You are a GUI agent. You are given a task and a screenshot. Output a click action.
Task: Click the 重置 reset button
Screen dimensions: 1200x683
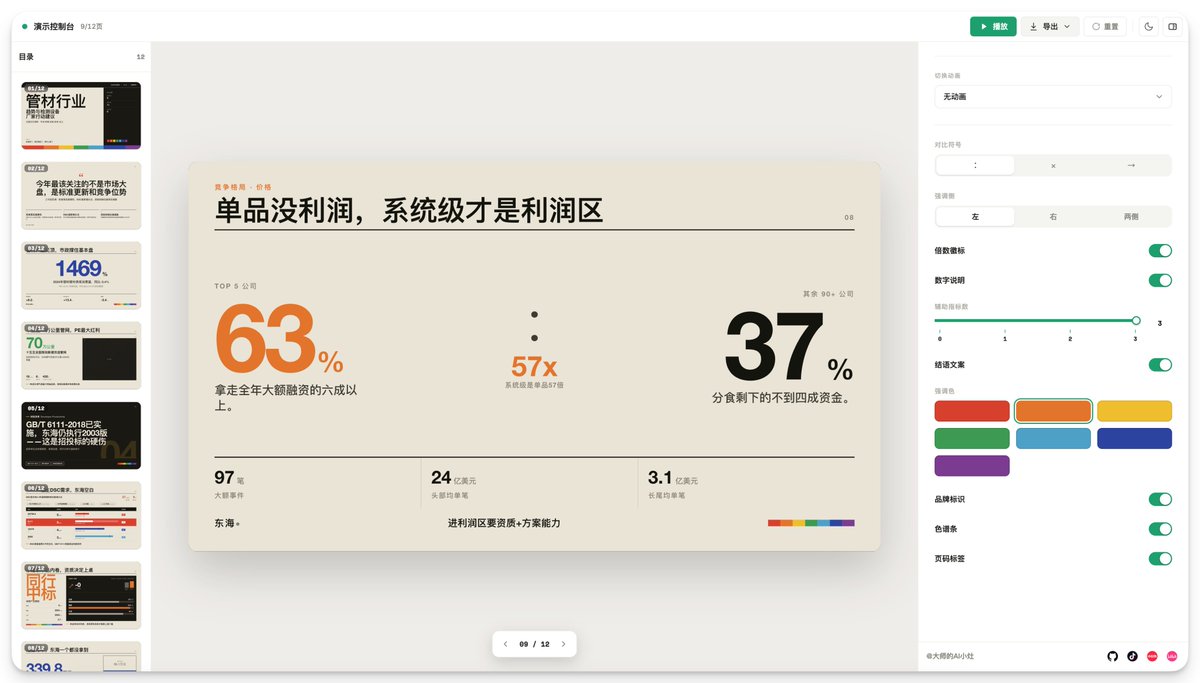pyautogui.click(x=1105, y=27)
